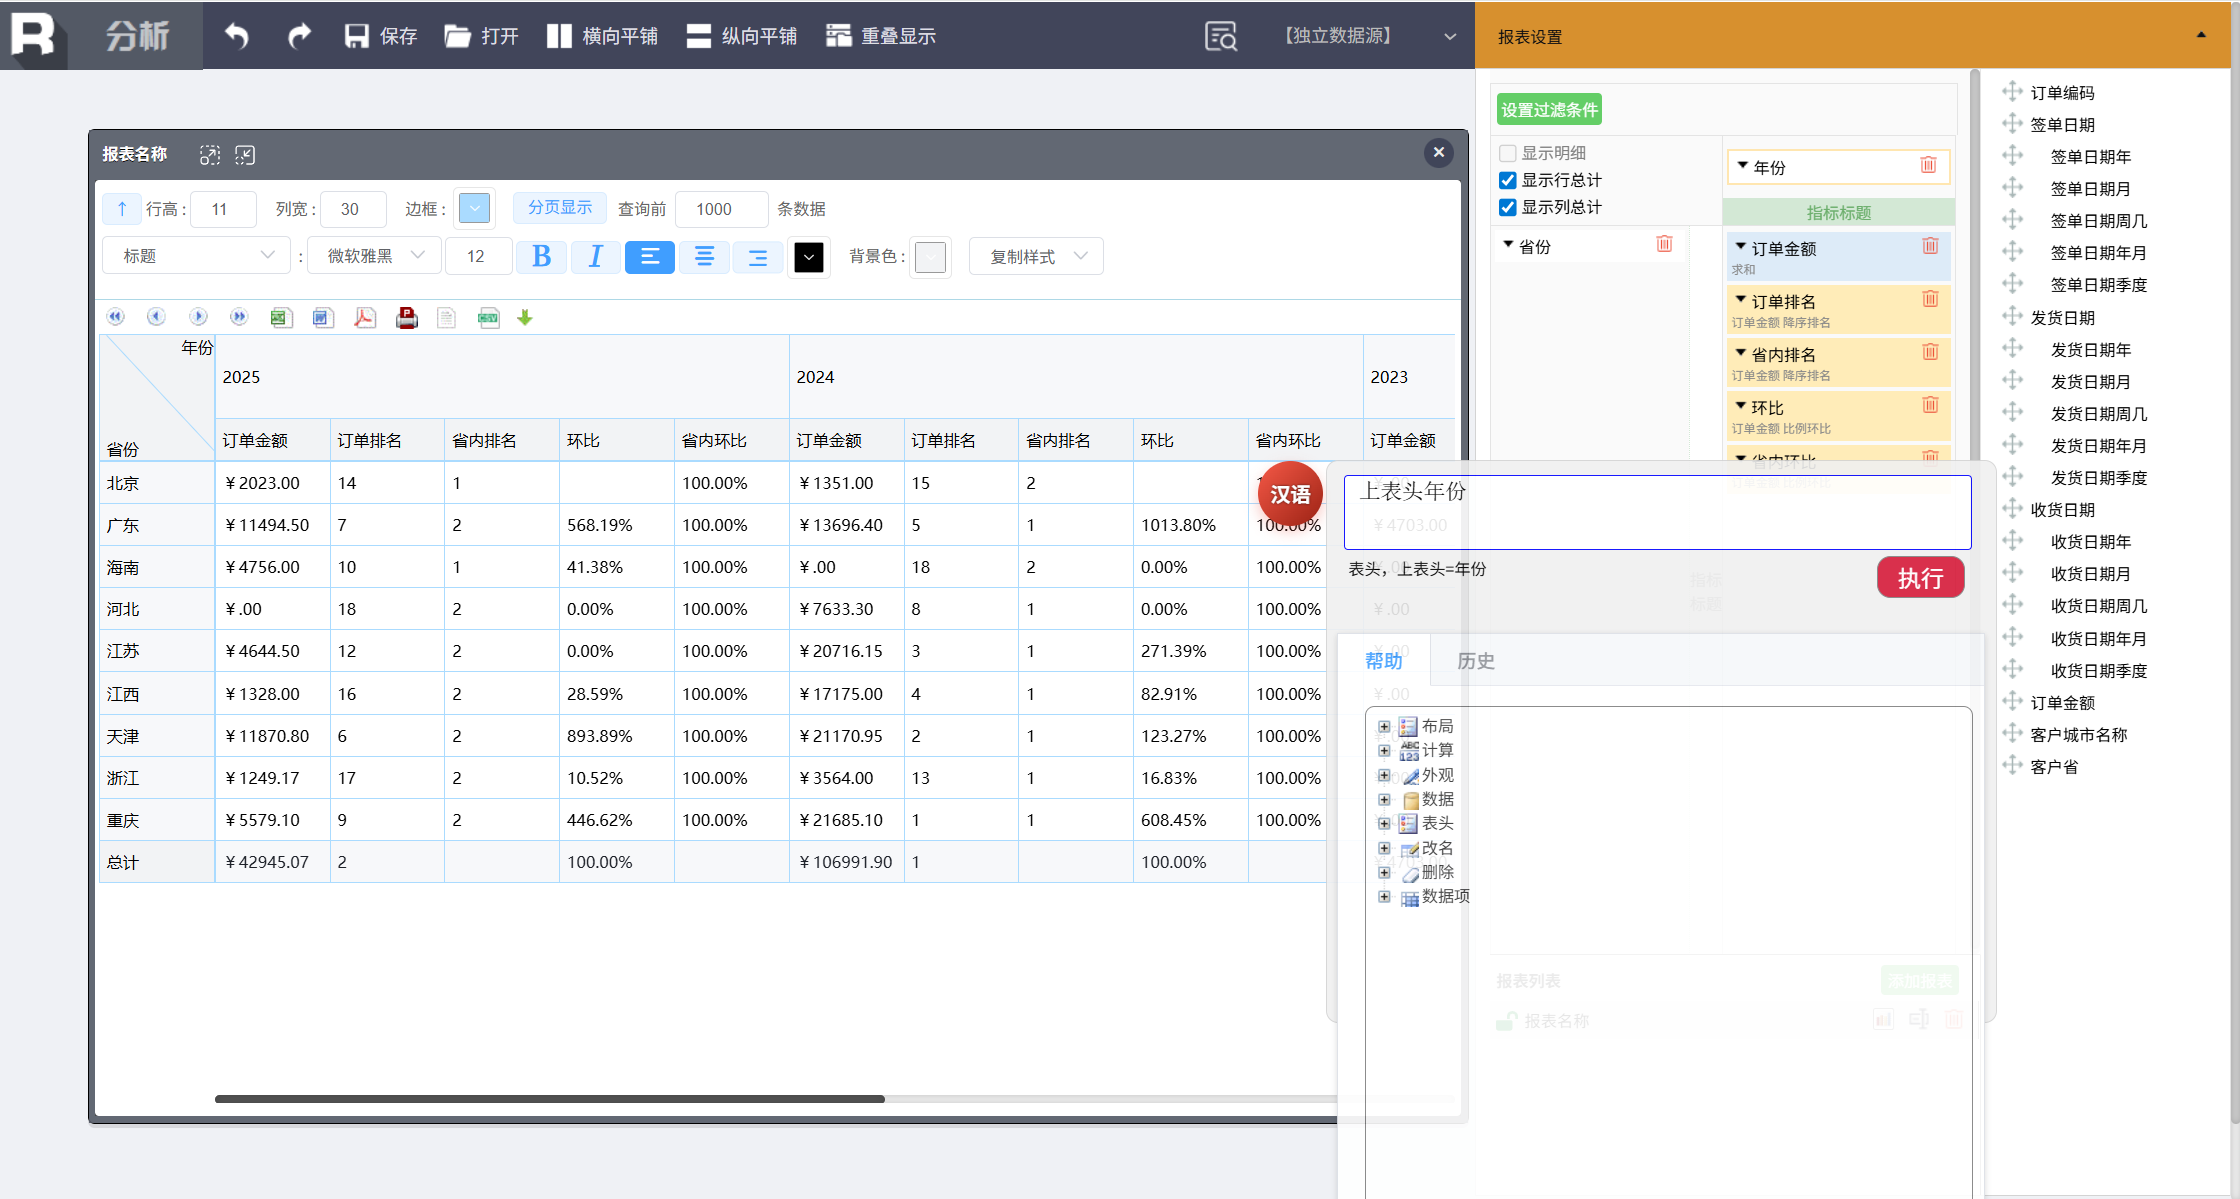The height and width of the screenshot is (1199, 2240).
Task: Open the 复制样式 dropdown
Action: pyautogui.click(x=1036, y=256)
